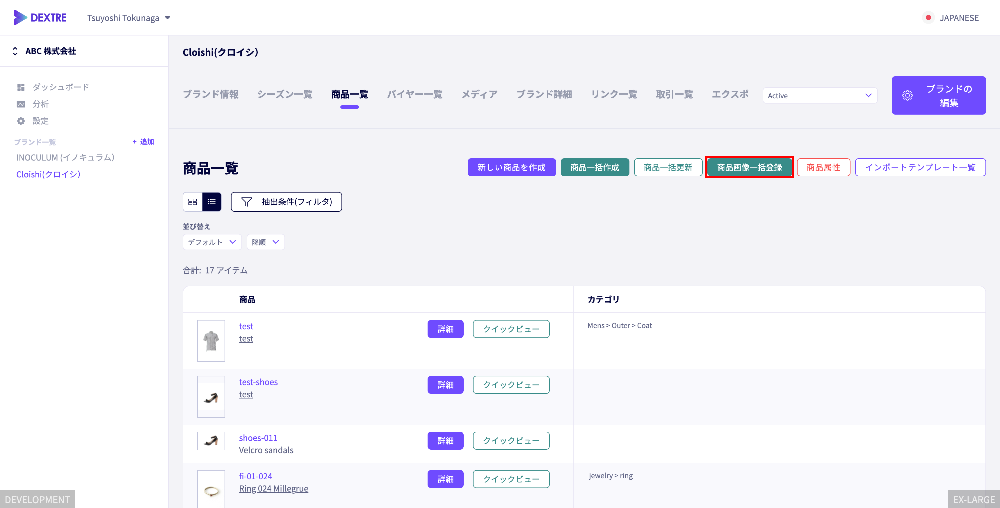Click the red-outlined 商品属性 button

823,168
